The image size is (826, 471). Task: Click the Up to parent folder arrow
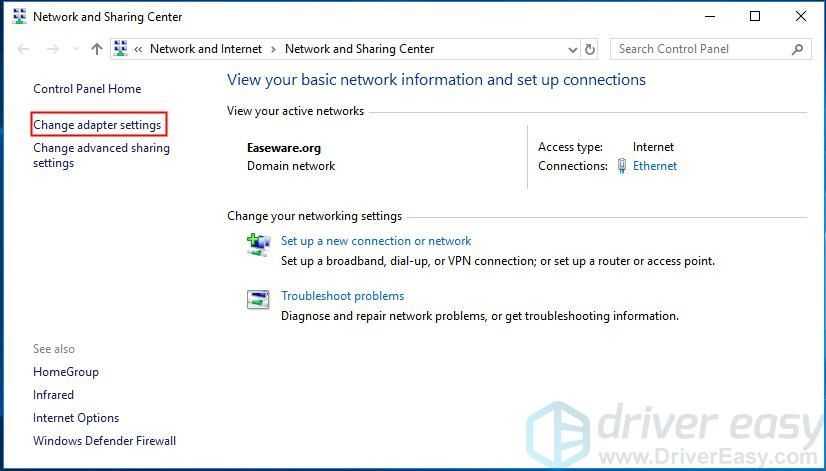[96, 49]
